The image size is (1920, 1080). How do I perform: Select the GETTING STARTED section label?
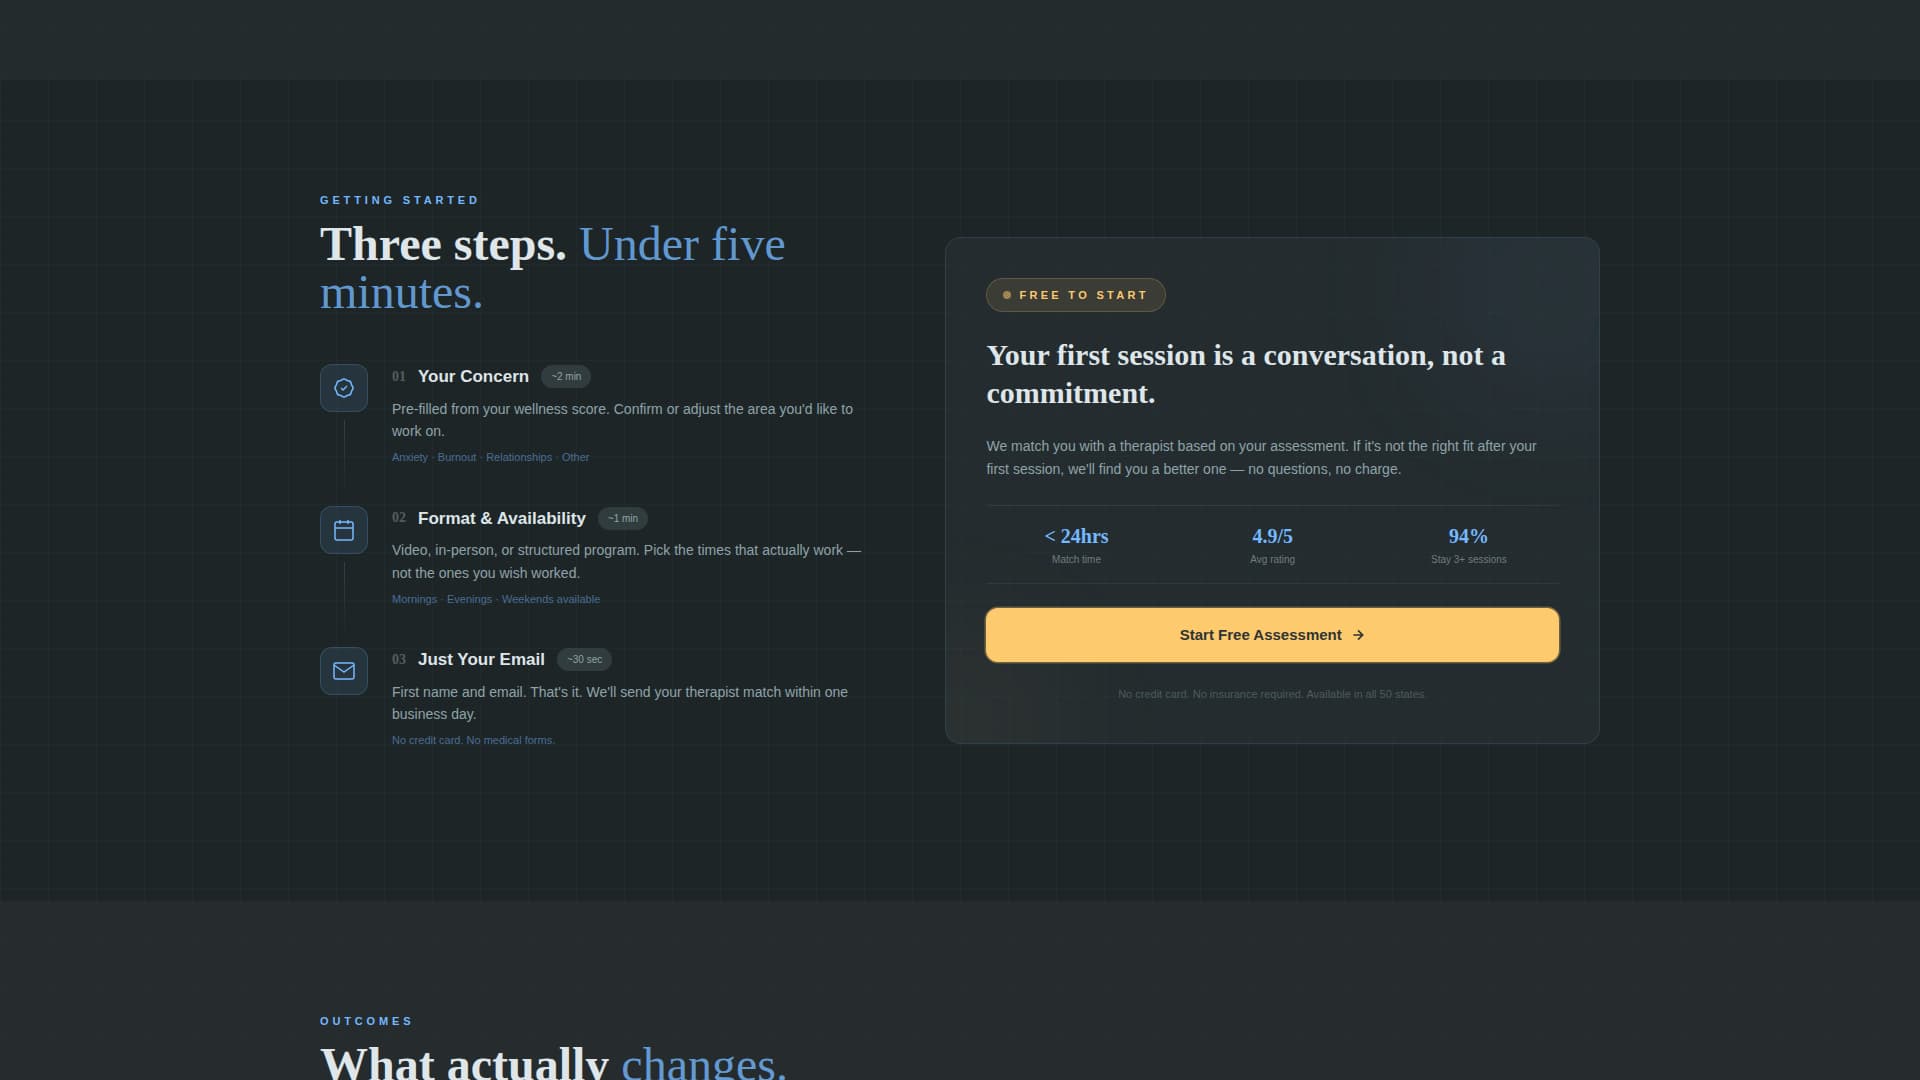click(399, 200)
